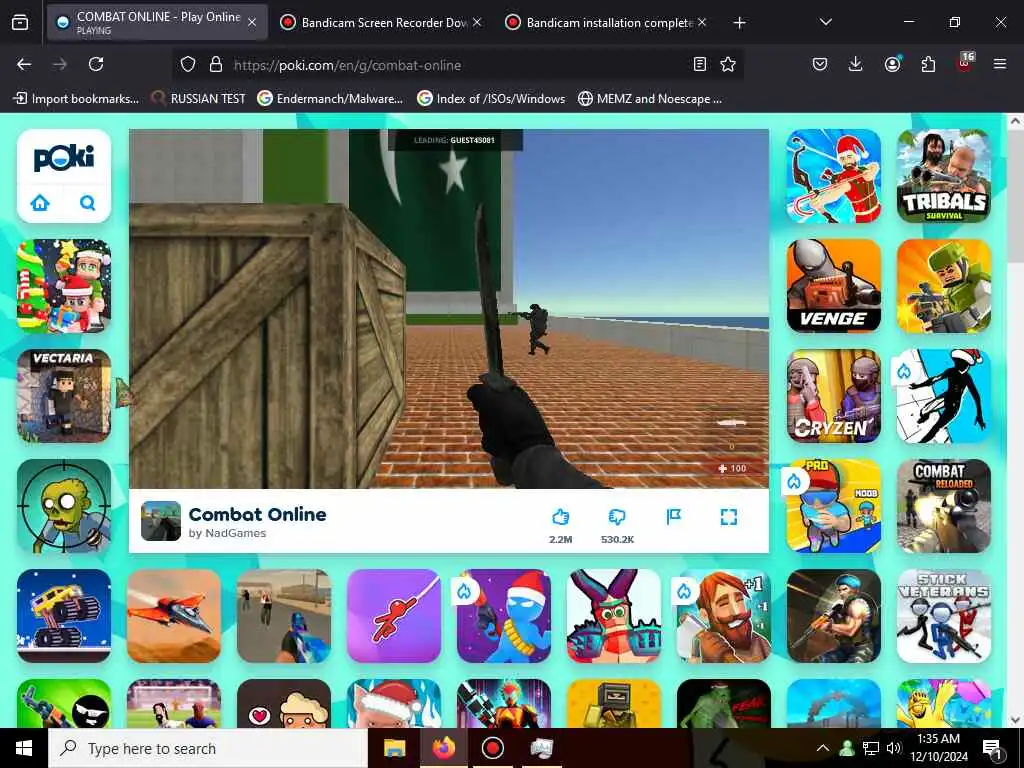Open Index of /ISOs/Windows bookmark
Image resolution: width=1024 pixels, height=768 pixels.
[x=491, y=99]
